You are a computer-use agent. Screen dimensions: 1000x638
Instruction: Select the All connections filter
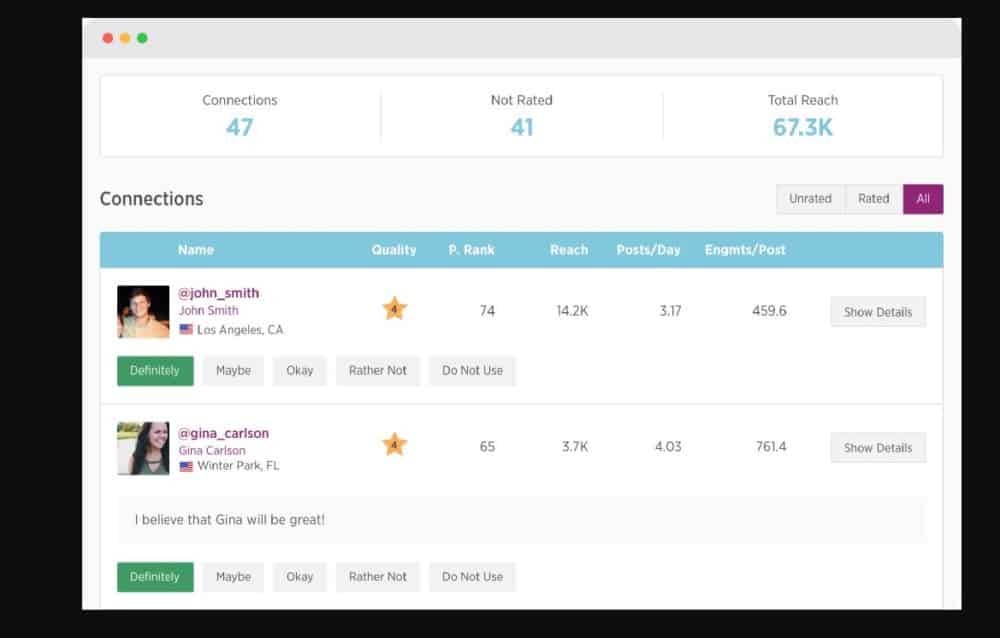pos(922,199)
